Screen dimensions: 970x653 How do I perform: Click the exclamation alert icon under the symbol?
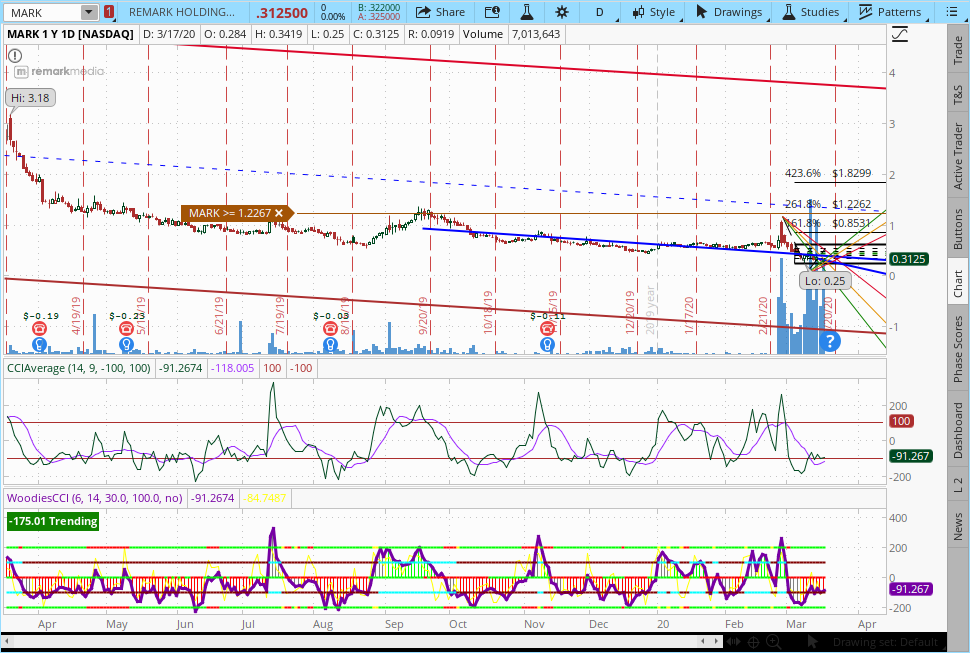(13, 53)
